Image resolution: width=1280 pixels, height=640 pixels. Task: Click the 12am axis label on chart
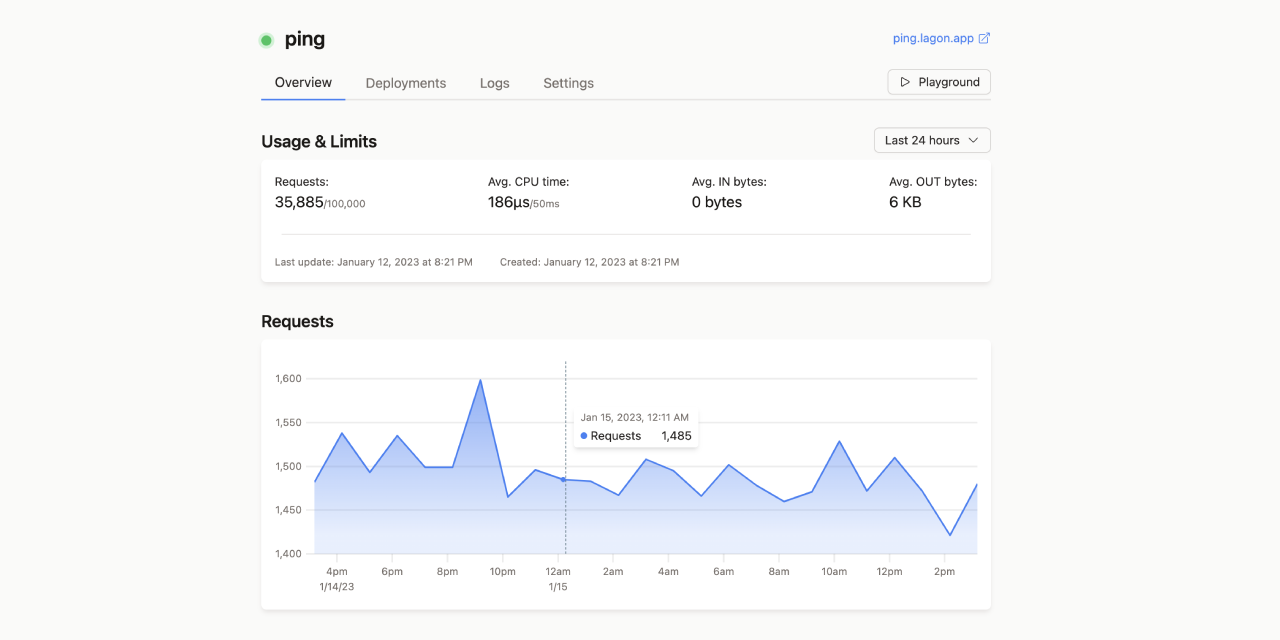coord(558,572)
